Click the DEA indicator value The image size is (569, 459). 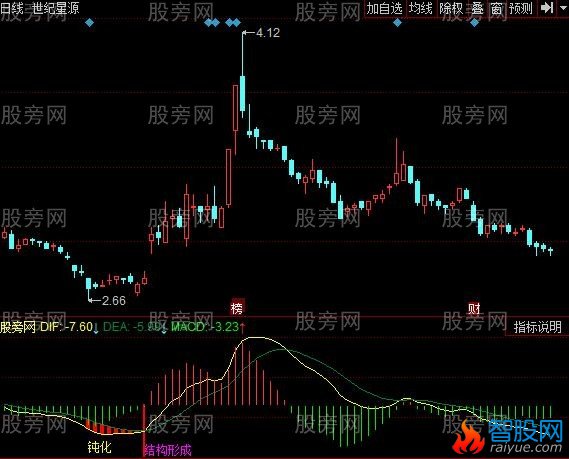pyautogui.click(x=132, y=327)
